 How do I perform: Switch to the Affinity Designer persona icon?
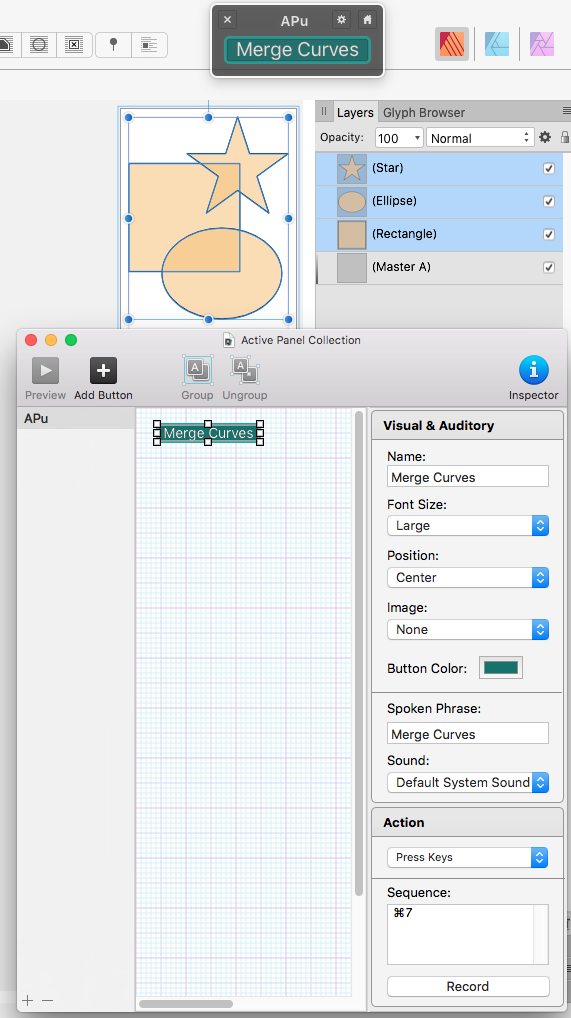[x=496, y=45]
